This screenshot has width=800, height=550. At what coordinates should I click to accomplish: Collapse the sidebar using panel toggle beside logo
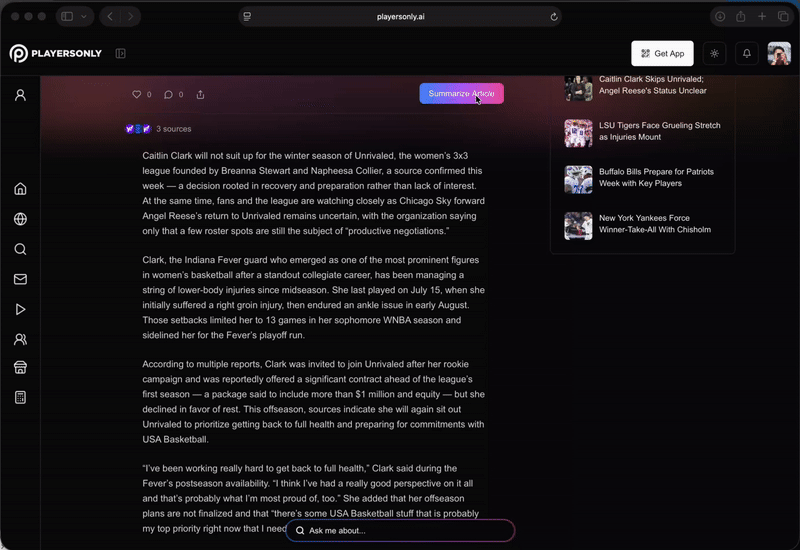pos(120,54)
